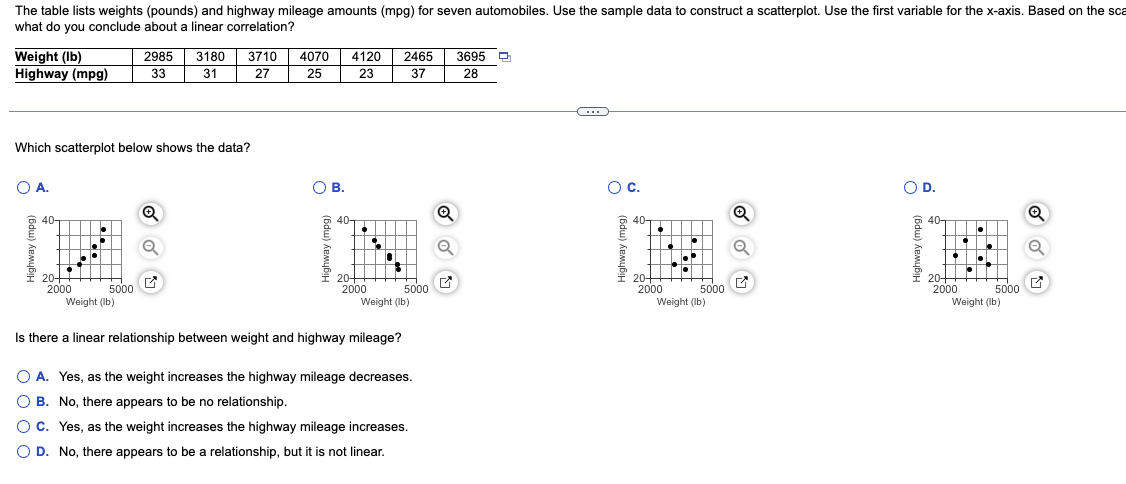Open scatterplot C in popup window
The image size is (1126, 484).
pyautogui.click(x=740, y=282)
